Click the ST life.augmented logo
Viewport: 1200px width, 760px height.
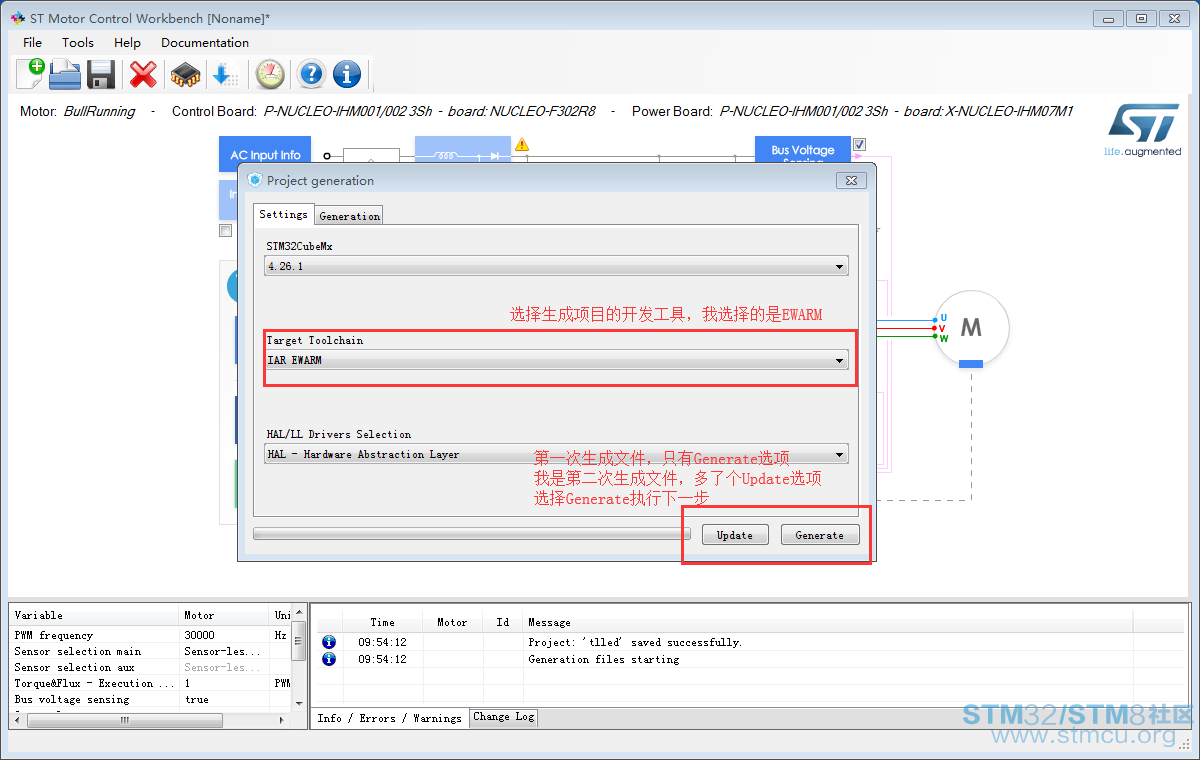(1143, 130)
